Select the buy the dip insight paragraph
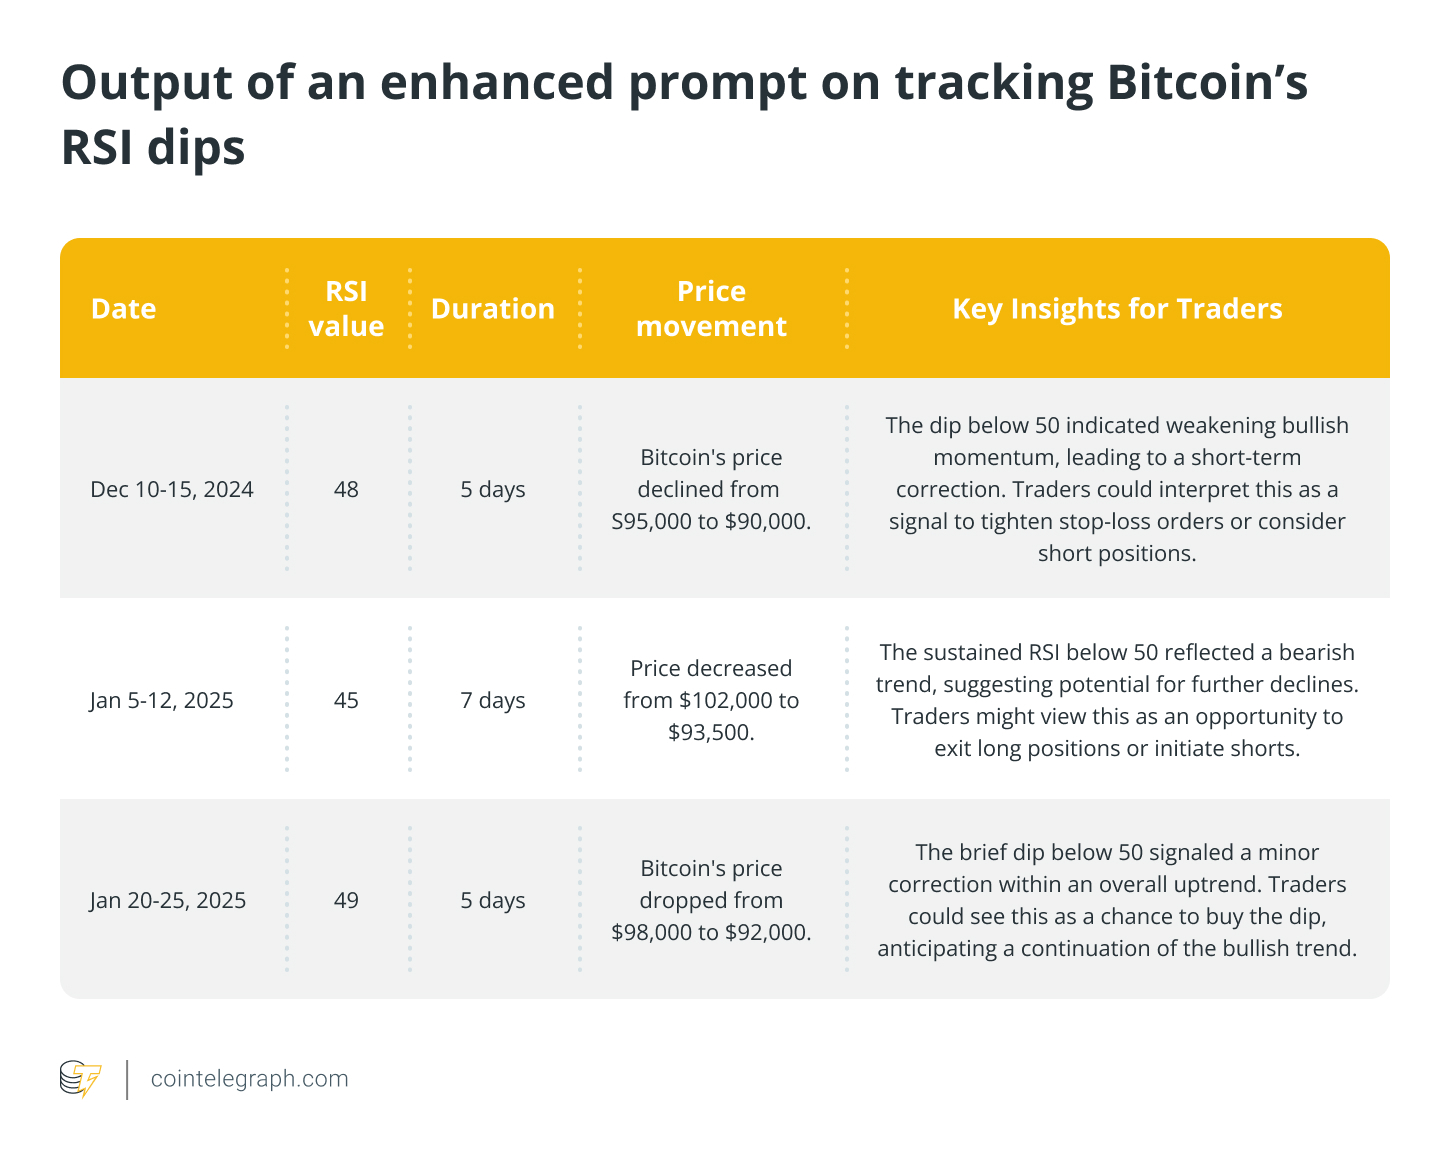Screen dimensions: 1450x1160 1116,900
